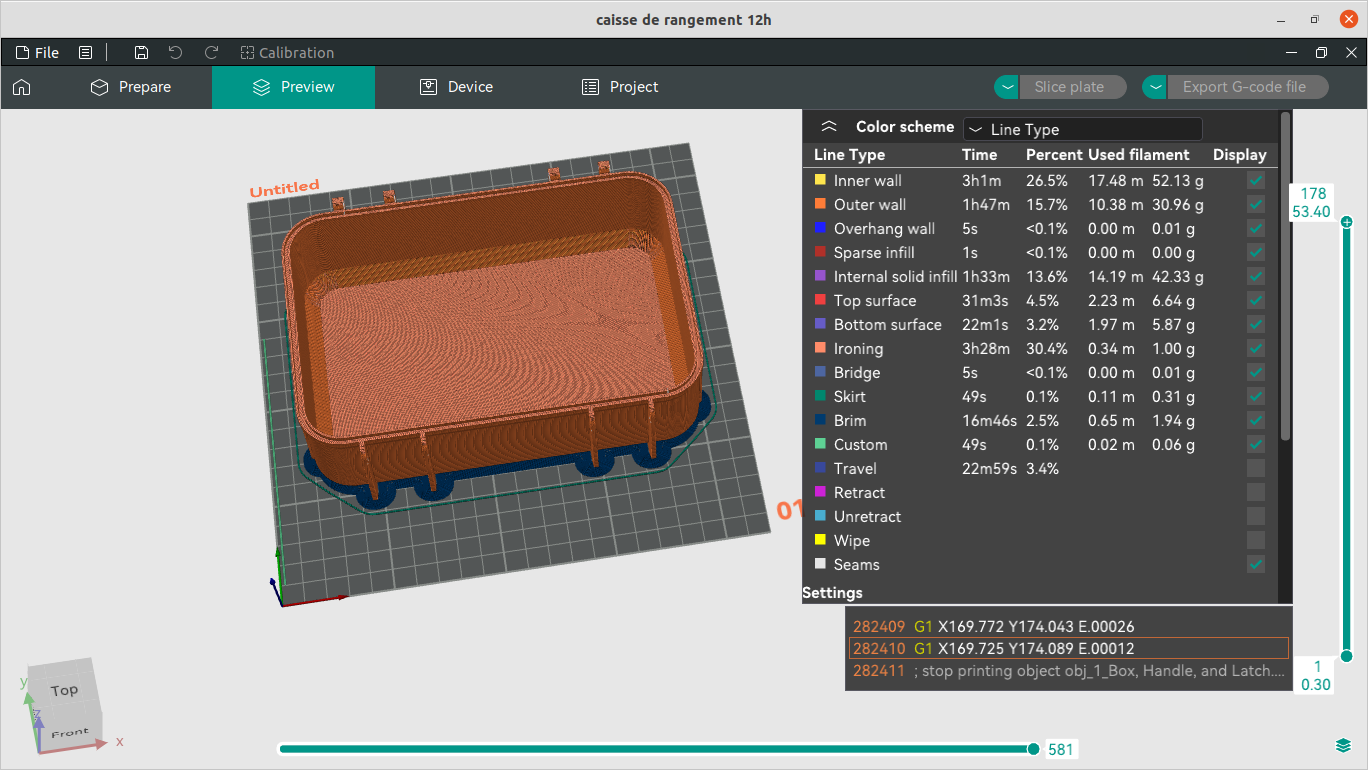Switch to the Prepare tab
This screenshot has width=1368, height=770.
pos(131,87)
